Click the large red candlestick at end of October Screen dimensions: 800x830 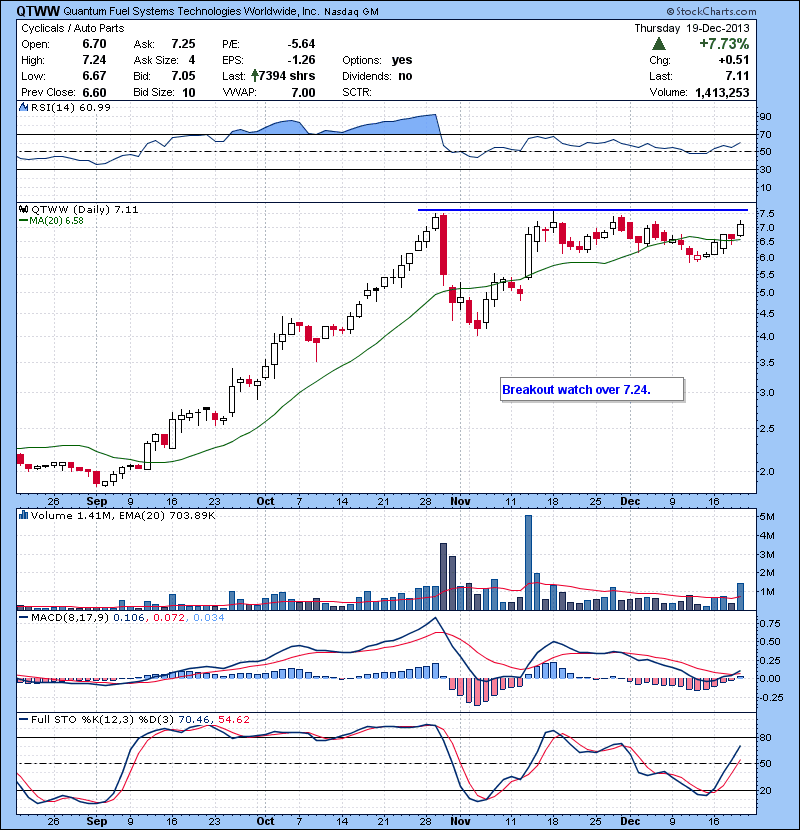(x=444, y=245)
